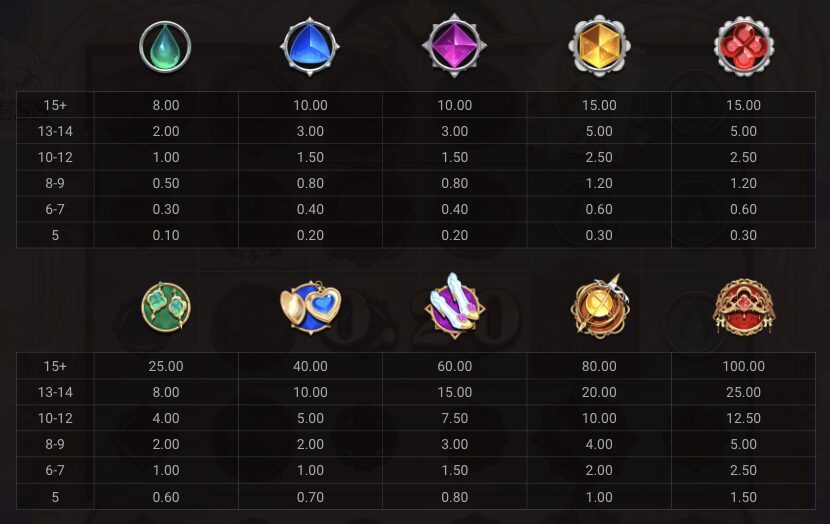Select the red tiara crown symbol
The height and width of the screenshot is (524, 830).
[x=744, y=307]
